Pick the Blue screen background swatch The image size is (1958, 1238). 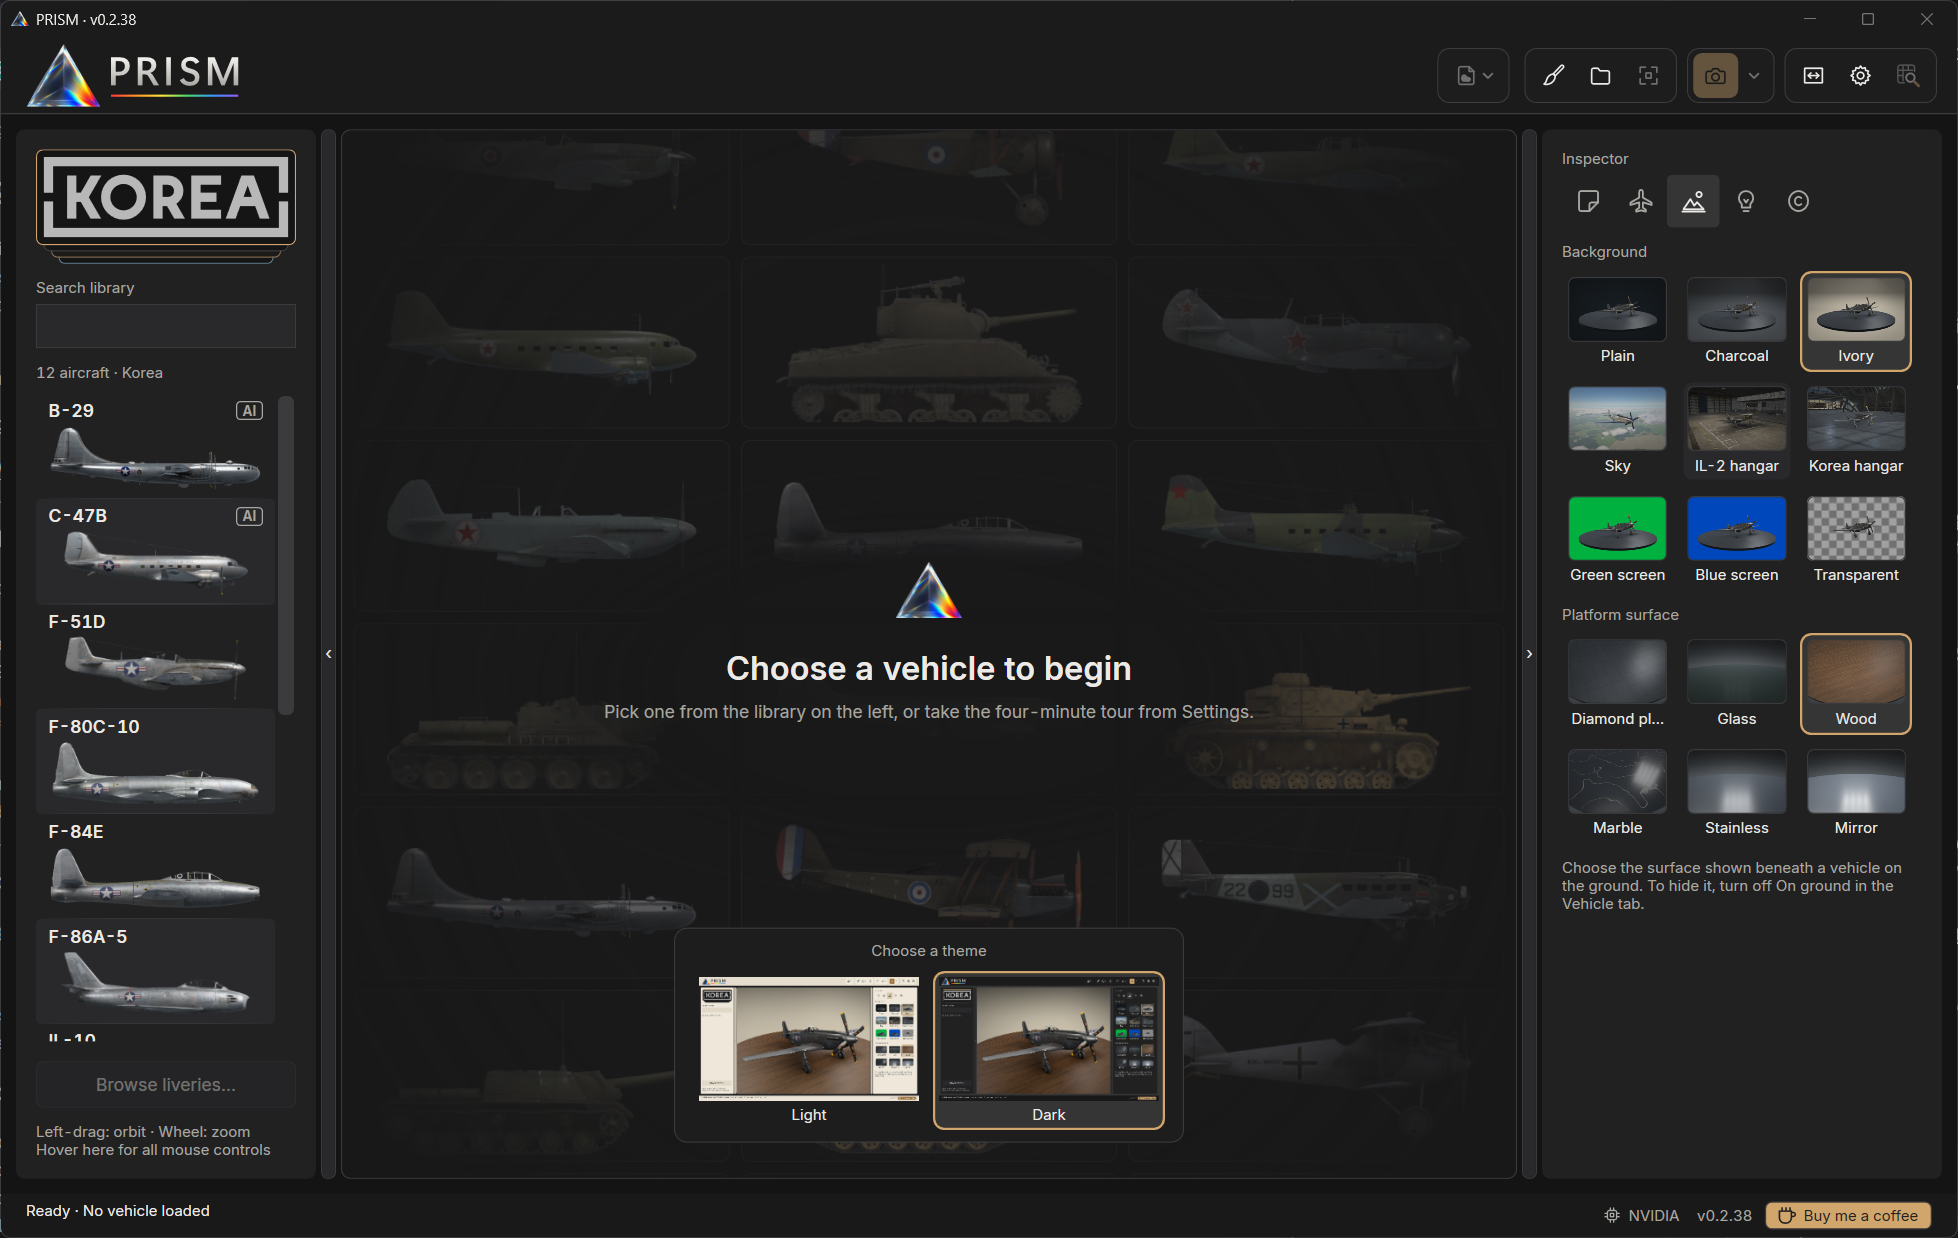coord(1736,540)
